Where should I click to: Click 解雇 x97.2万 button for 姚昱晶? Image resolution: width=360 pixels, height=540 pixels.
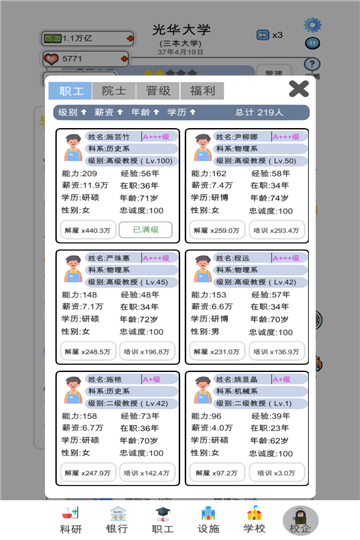pos(217,473)
